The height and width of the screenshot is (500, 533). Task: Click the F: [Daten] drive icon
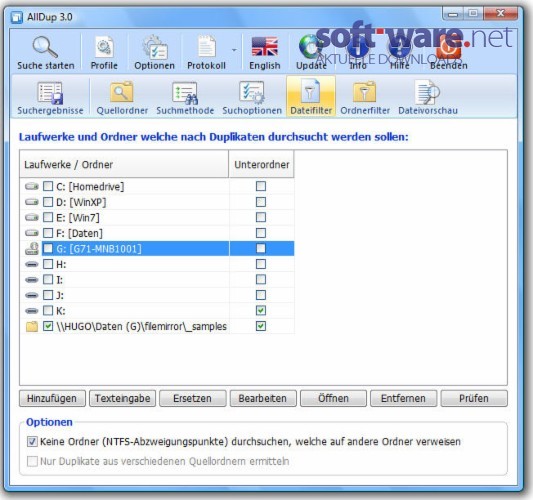point(32,233)
